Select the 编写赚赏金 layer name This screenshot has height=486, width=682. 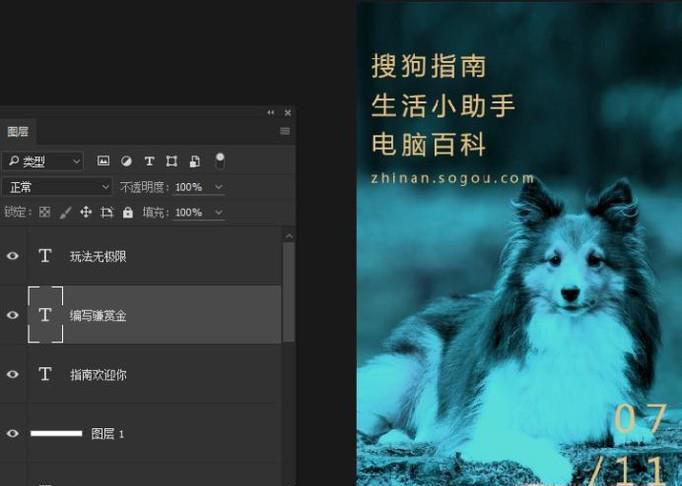click(x=98, y=315)
